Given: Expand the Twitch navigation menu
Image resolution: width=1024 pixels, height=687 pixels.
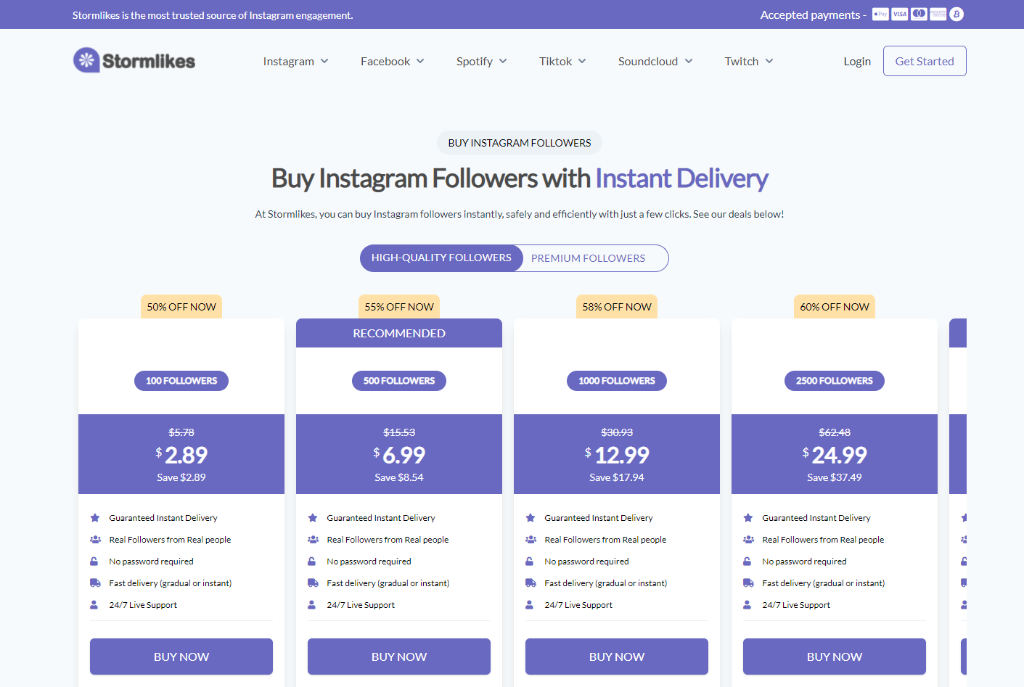Looking at the screenshot, I should click(x=748, y=61).
